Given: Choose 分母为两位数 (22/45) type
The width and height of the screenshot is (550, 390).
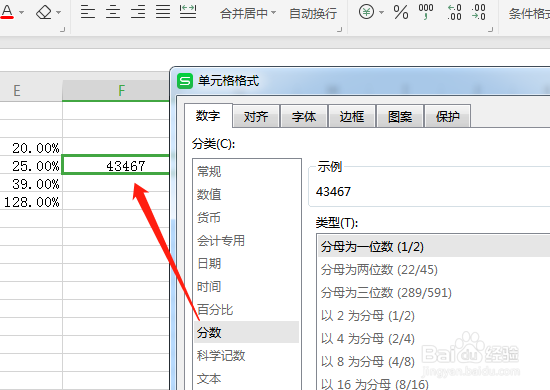Looking at the screenshot, I should 434,270.
